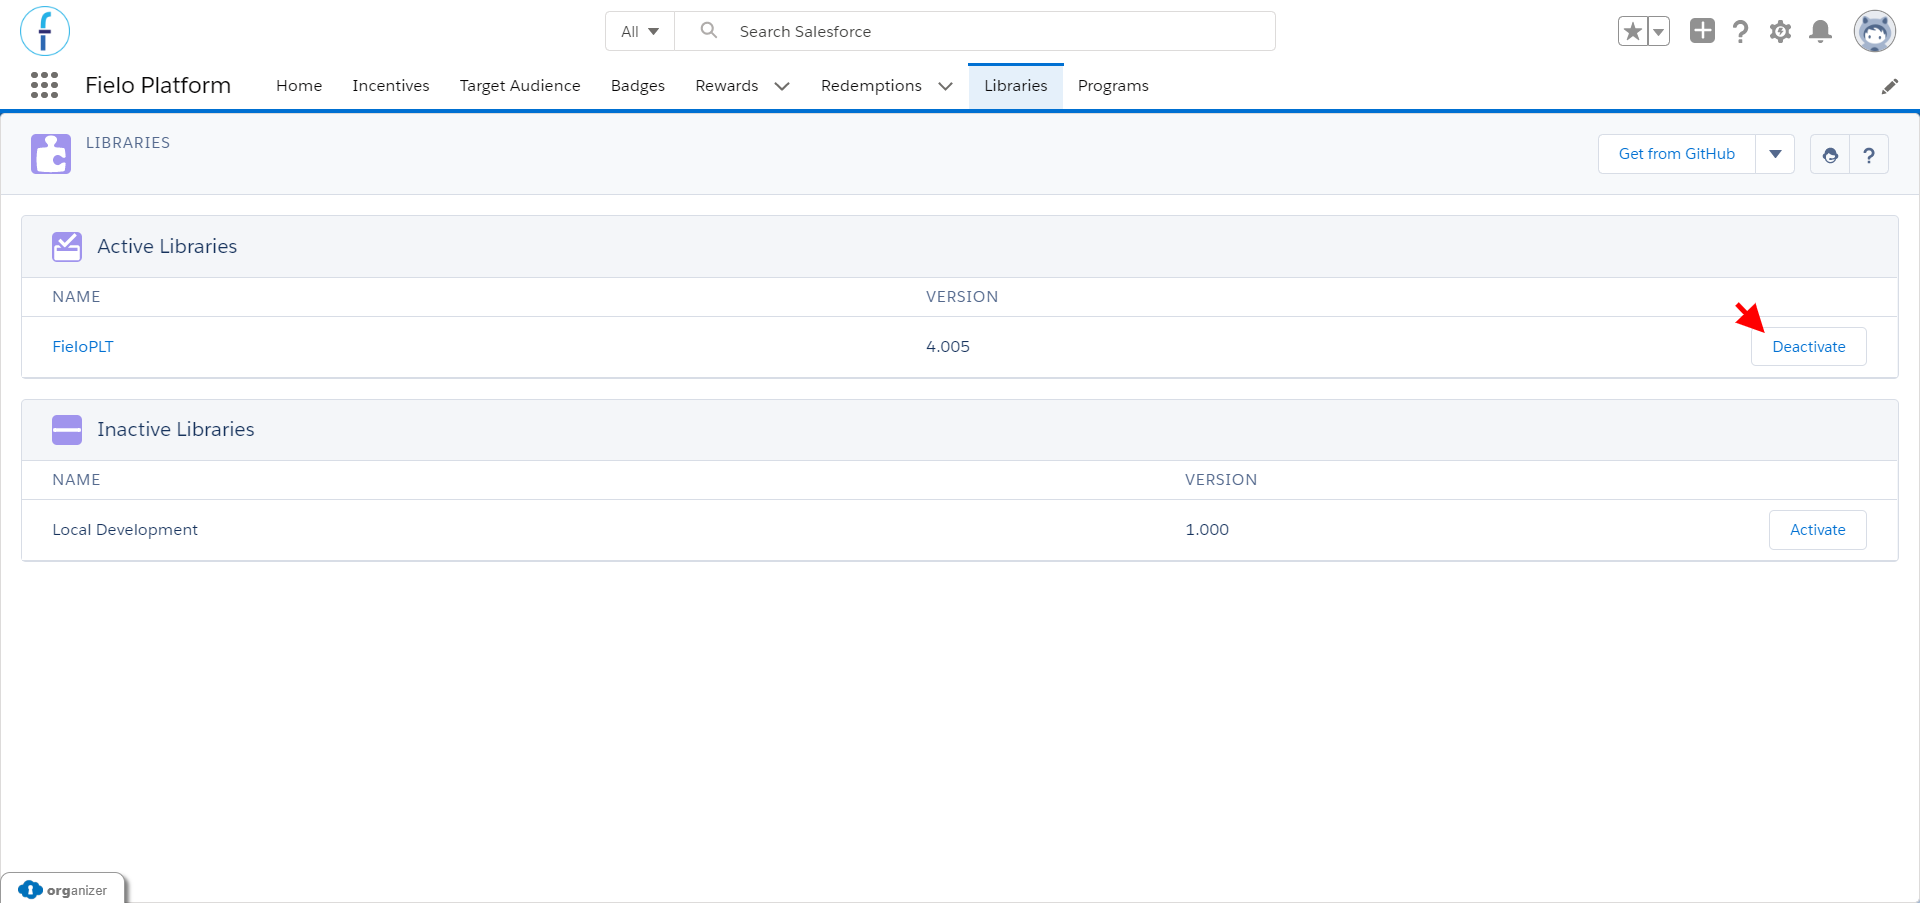Click the Favorites star icon
This screenshot has height=903, width=1920.
tap(1633, 31)
